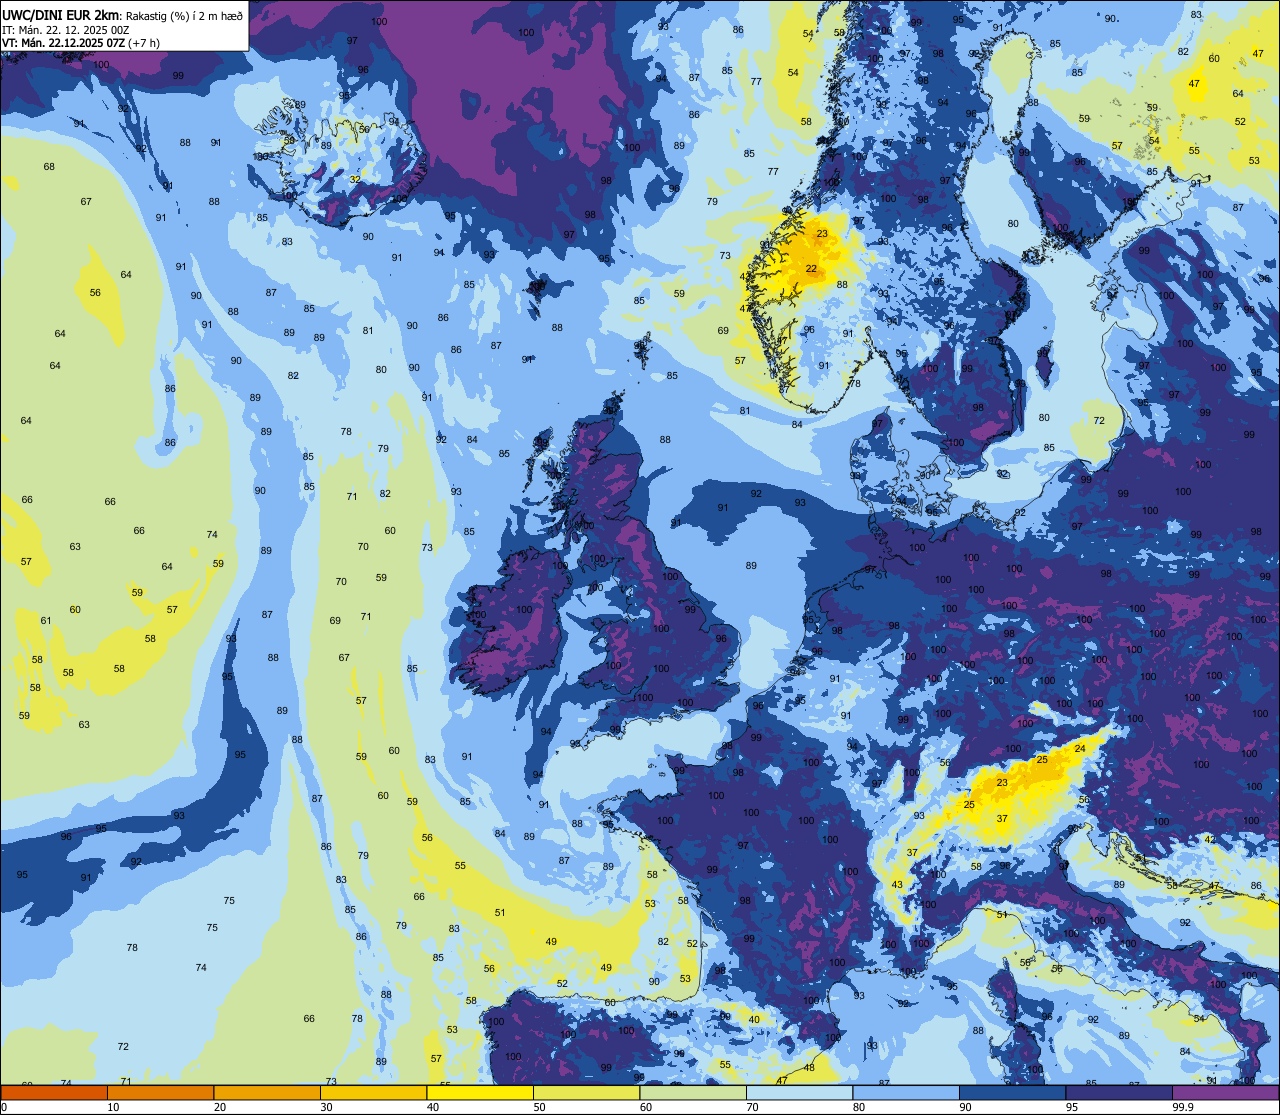Click the legend tick label 99.9
This screenshot has height=1115, width=1280.
click(x=1184, y=1107)
